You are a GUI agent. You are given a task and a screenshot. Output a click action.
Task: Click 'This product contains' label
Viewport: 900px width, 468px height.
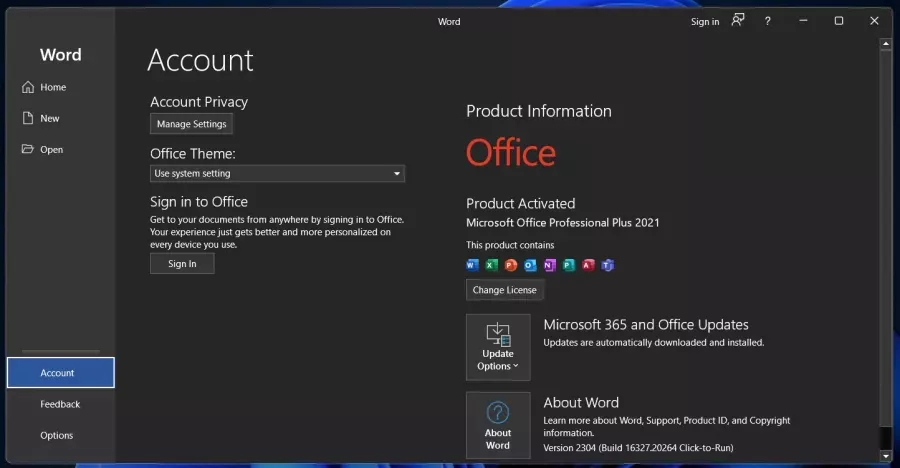point(510,245)
